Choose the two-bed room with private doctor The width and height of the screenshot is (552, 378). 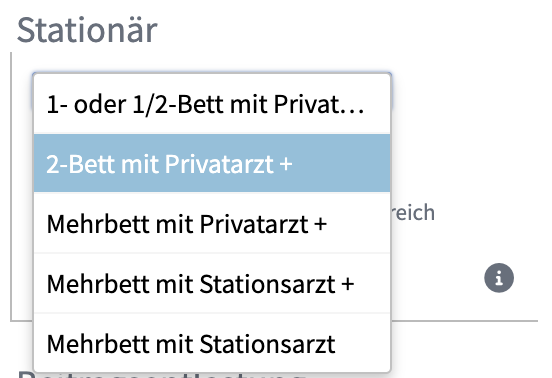pos(212,163)
